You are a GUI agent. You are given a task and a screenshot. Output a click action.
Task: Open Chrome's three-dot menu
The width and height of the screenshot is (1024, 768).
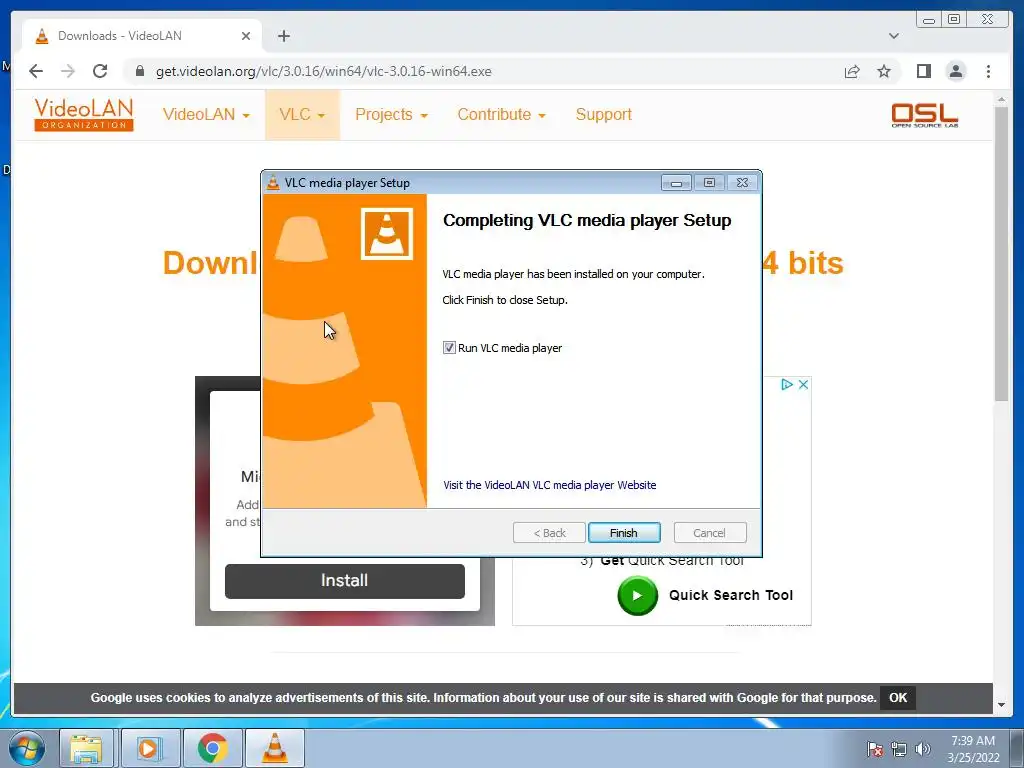pos(988,71)
